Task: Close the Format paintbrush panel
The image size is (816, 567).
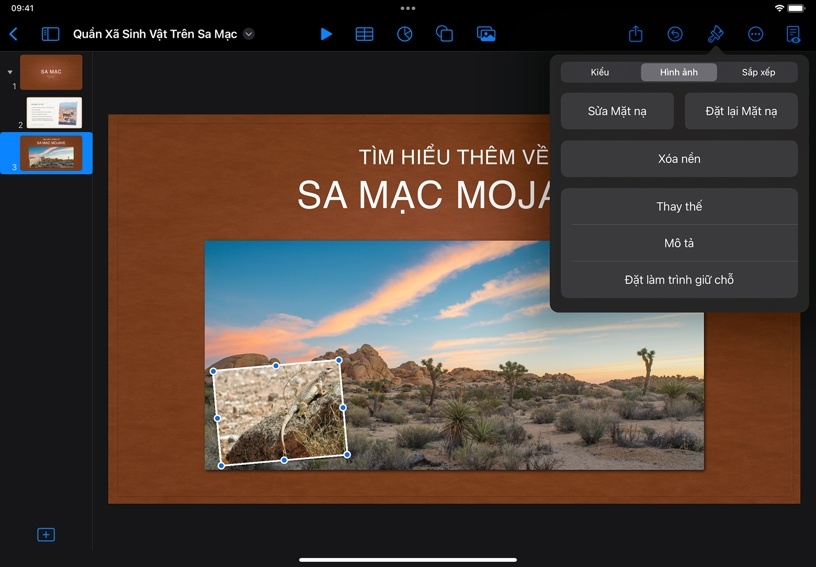Action: (715, 34)
